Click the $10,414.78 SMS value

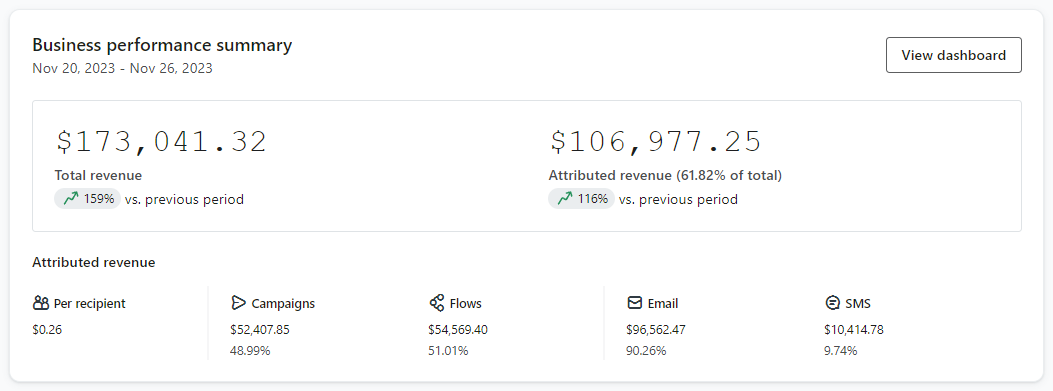click(x=854, y=330)
